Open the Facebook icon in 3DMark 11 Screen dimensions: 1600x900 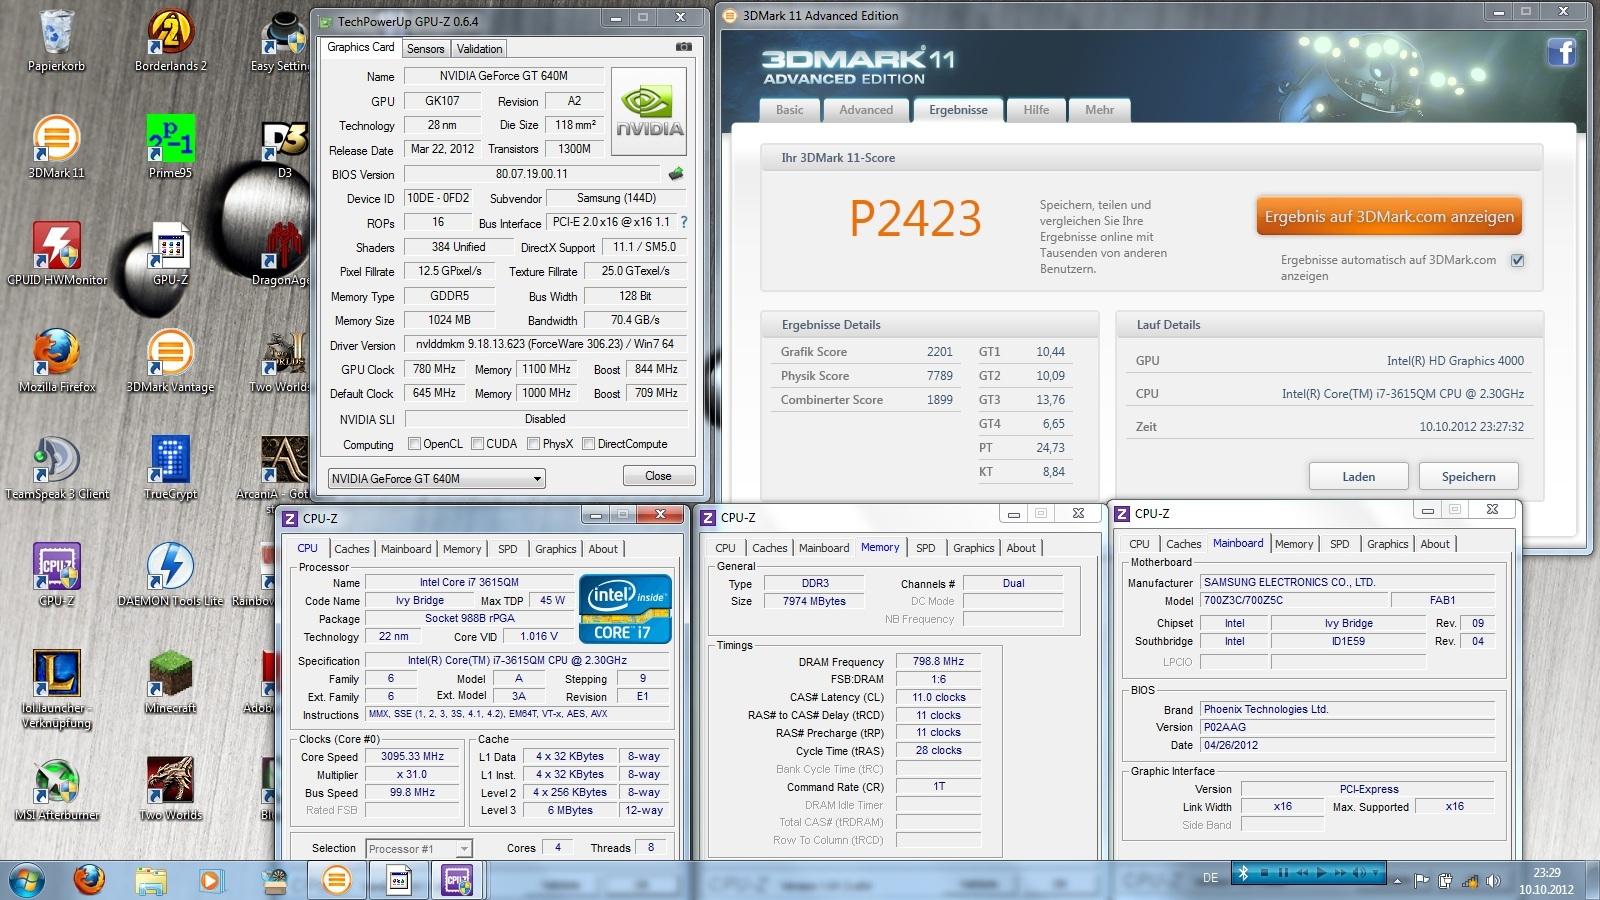[1561, 51]
